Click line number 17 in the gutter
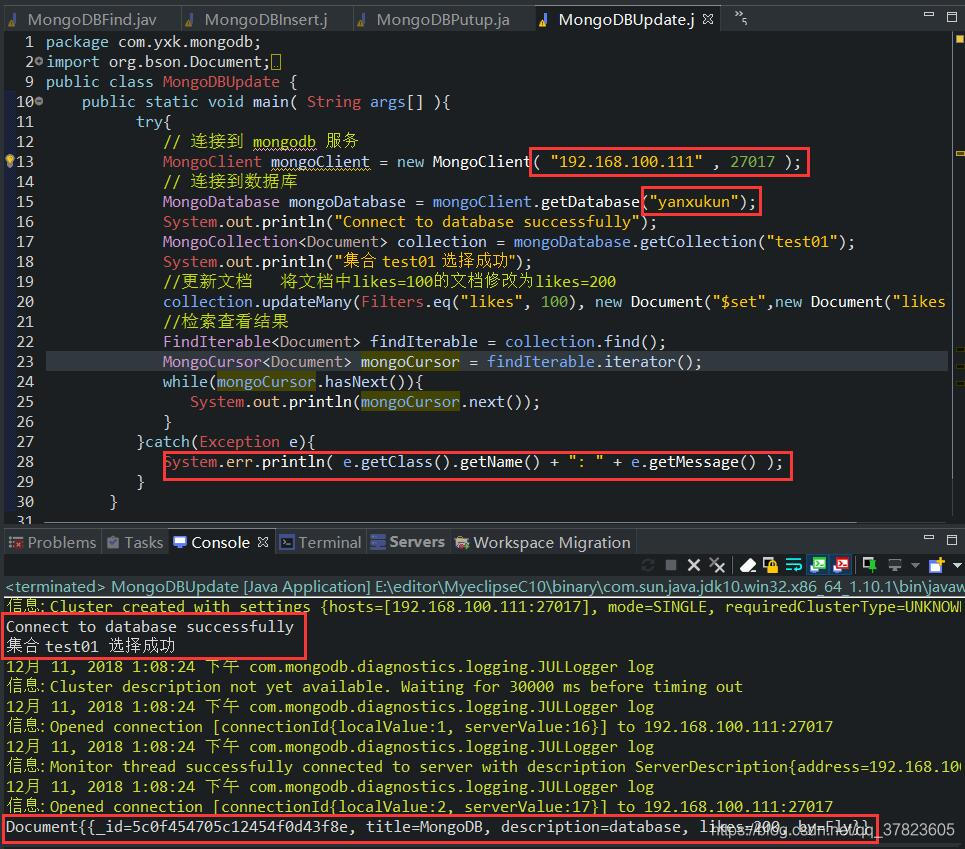Screen dimensions: 965x849 point(25,242)
